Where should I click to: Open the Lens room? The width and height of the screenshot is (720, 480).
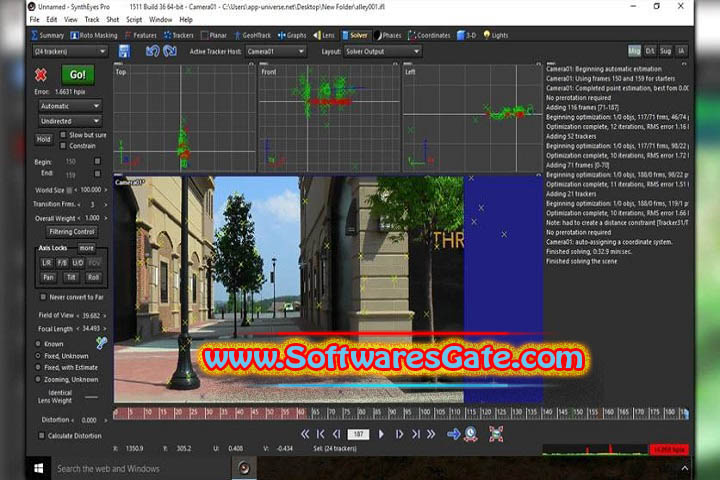[x=324, y=35]
